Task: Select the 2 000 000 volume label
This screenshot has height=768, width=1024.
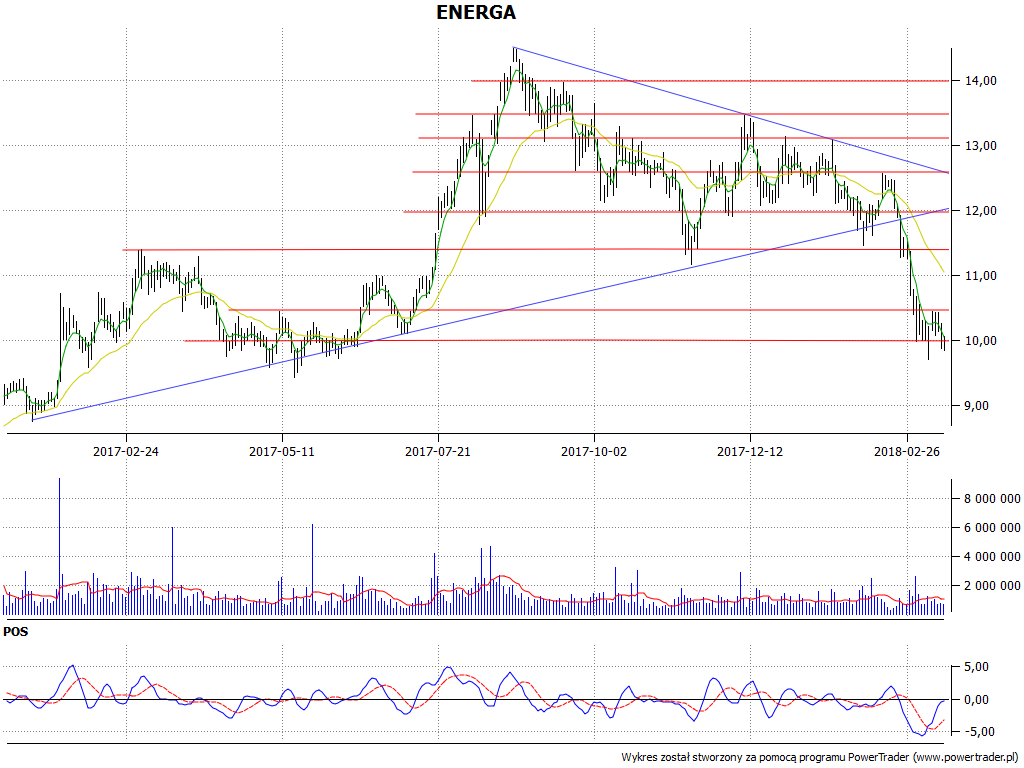Action: pos(993,586)
